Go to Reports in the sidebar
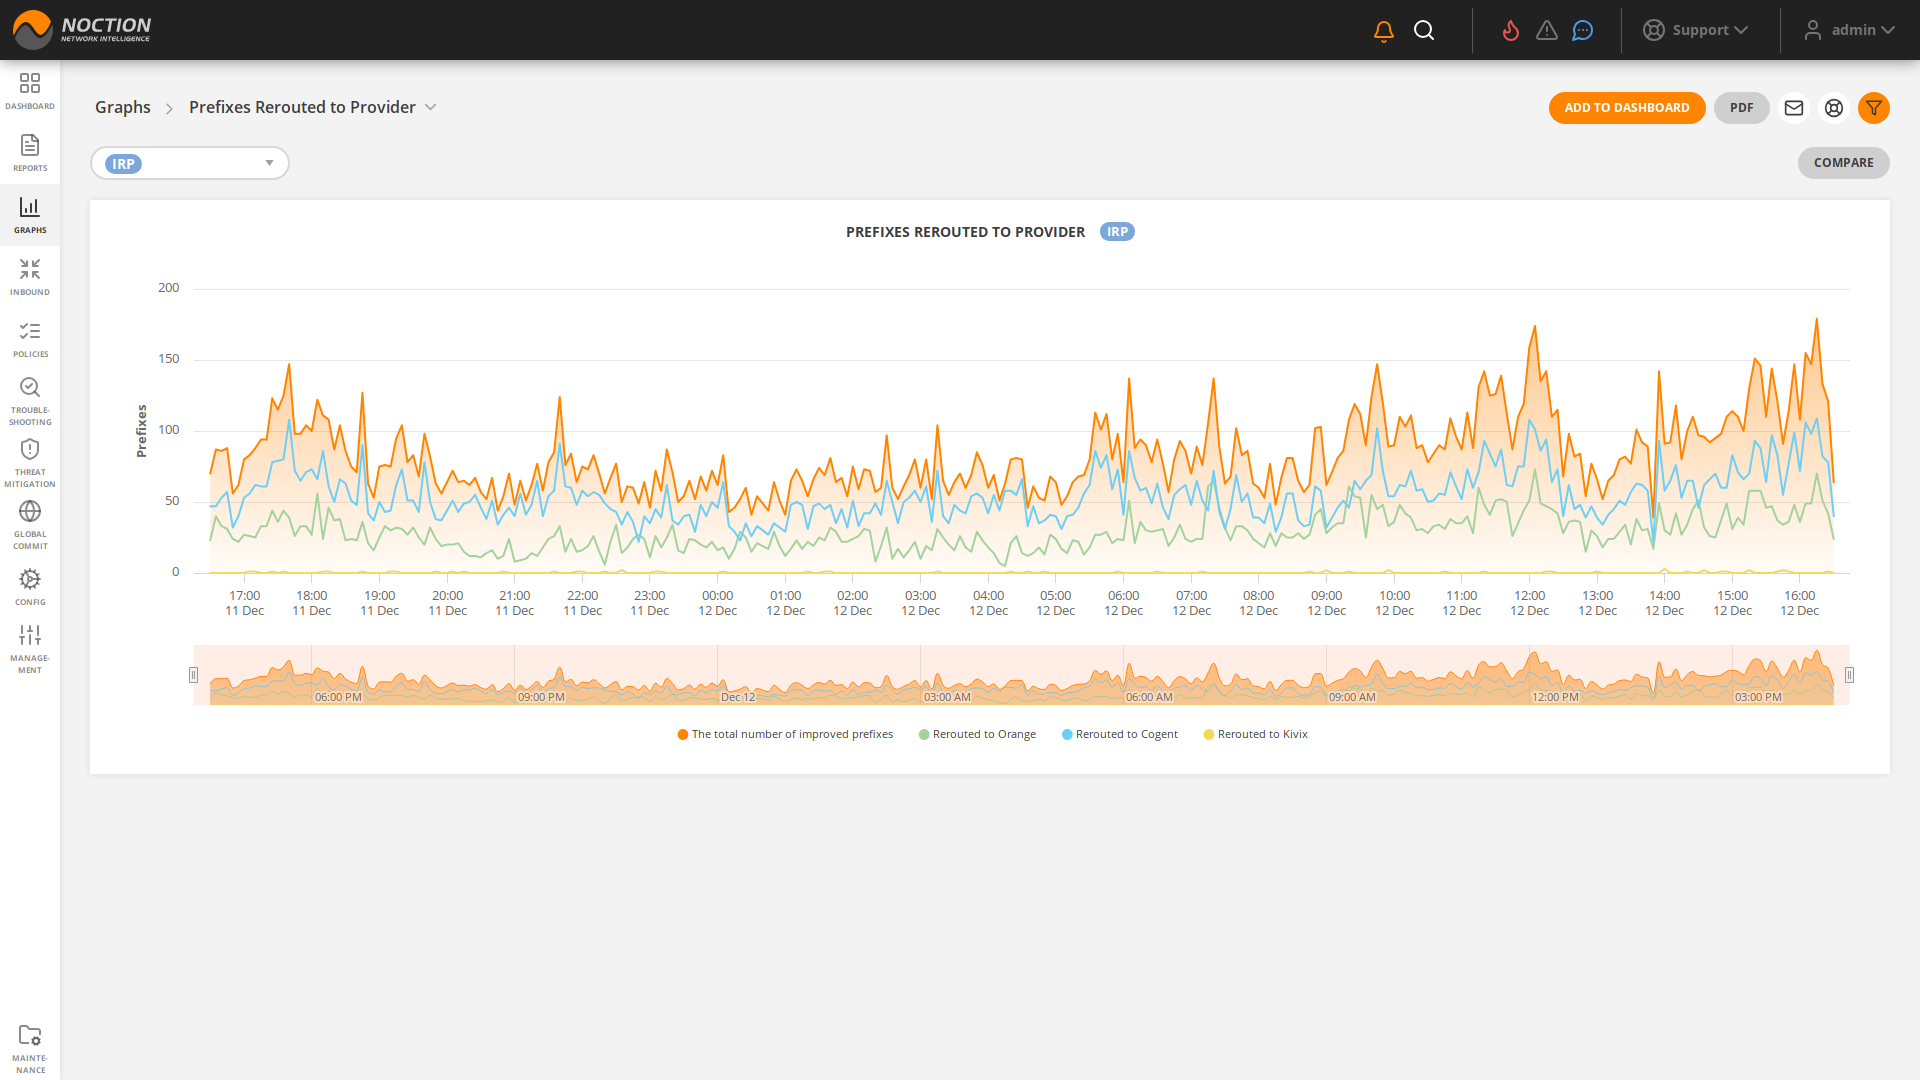 pyautogui.click(x=30, y=153)
